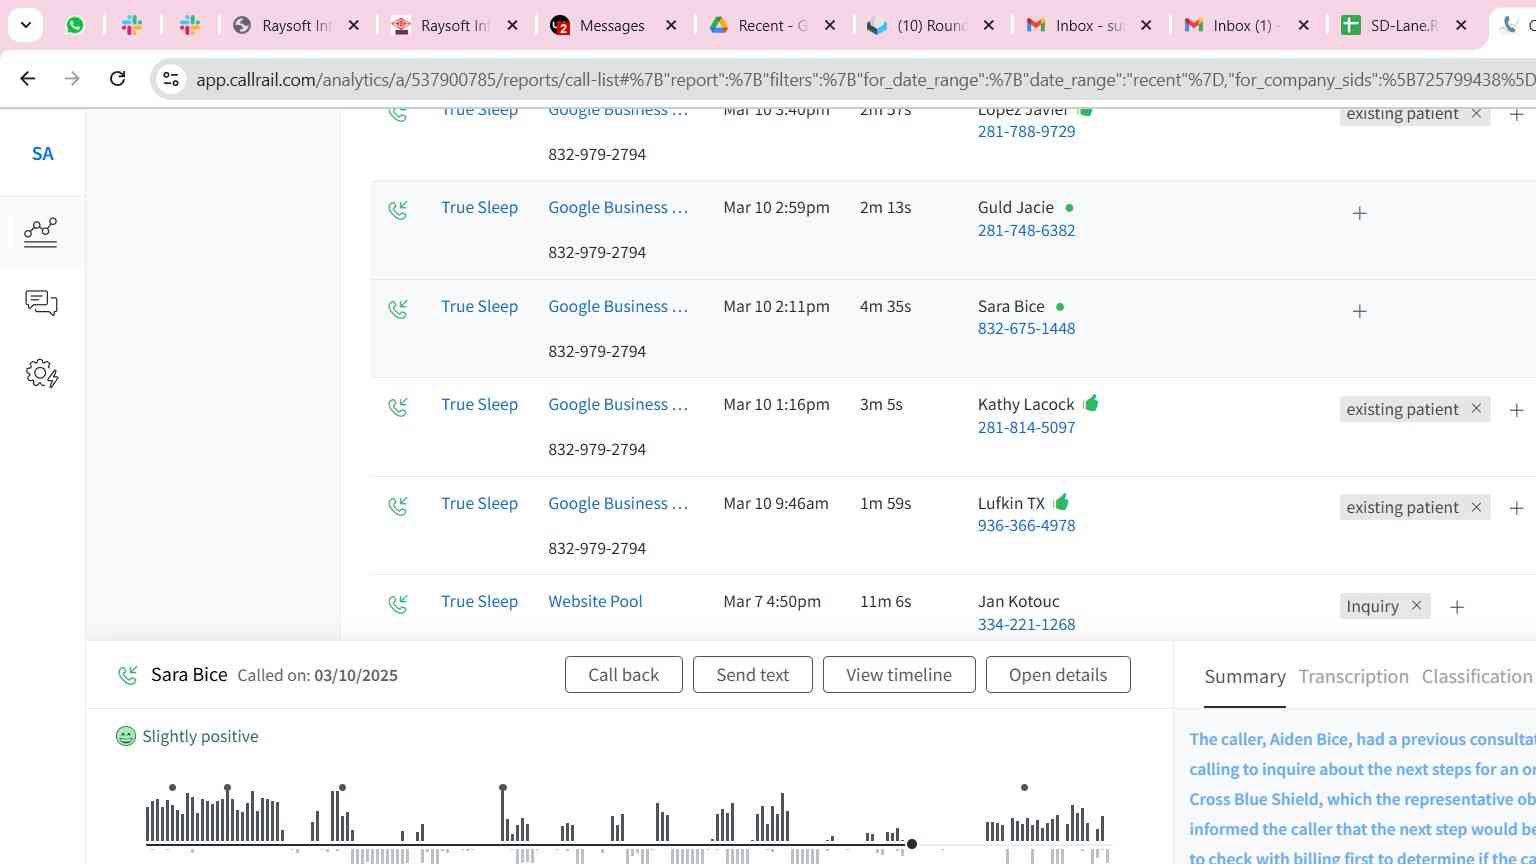Click inbound call icon for Guld Jacie row
The image size is (1536, 864).
click(x=398, y=210)
